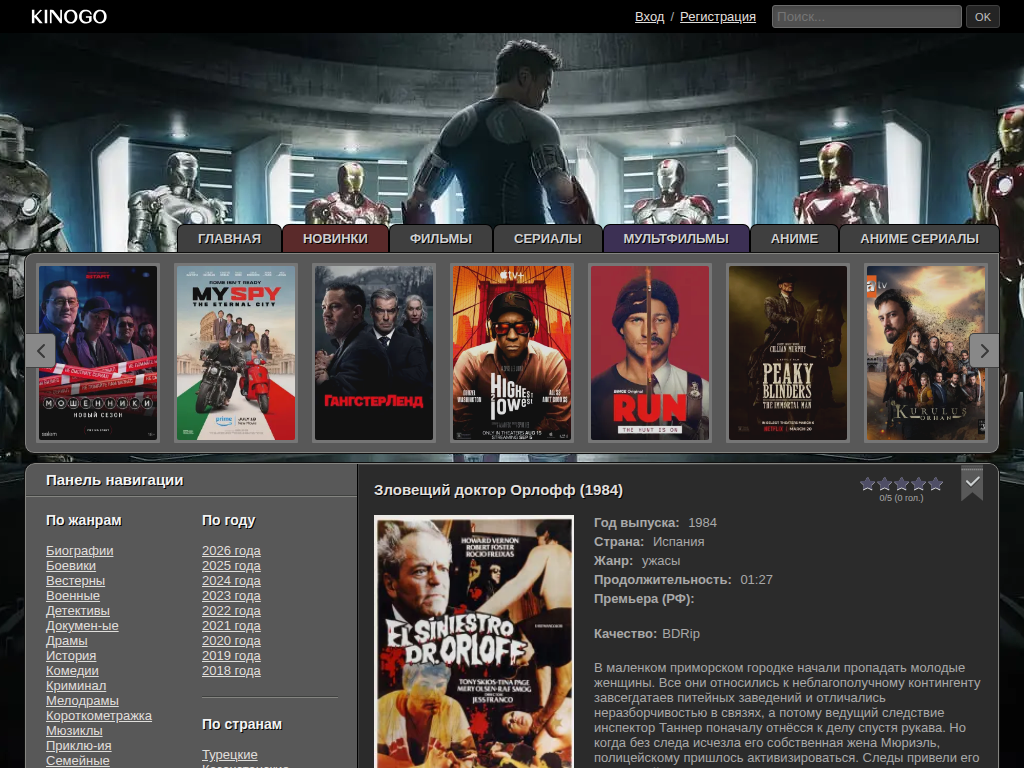Viewport: 1024px width, 768px height.
Task: Toggle the bookmark checkmark icon for this movie
Action: click(x=972, y=483)
